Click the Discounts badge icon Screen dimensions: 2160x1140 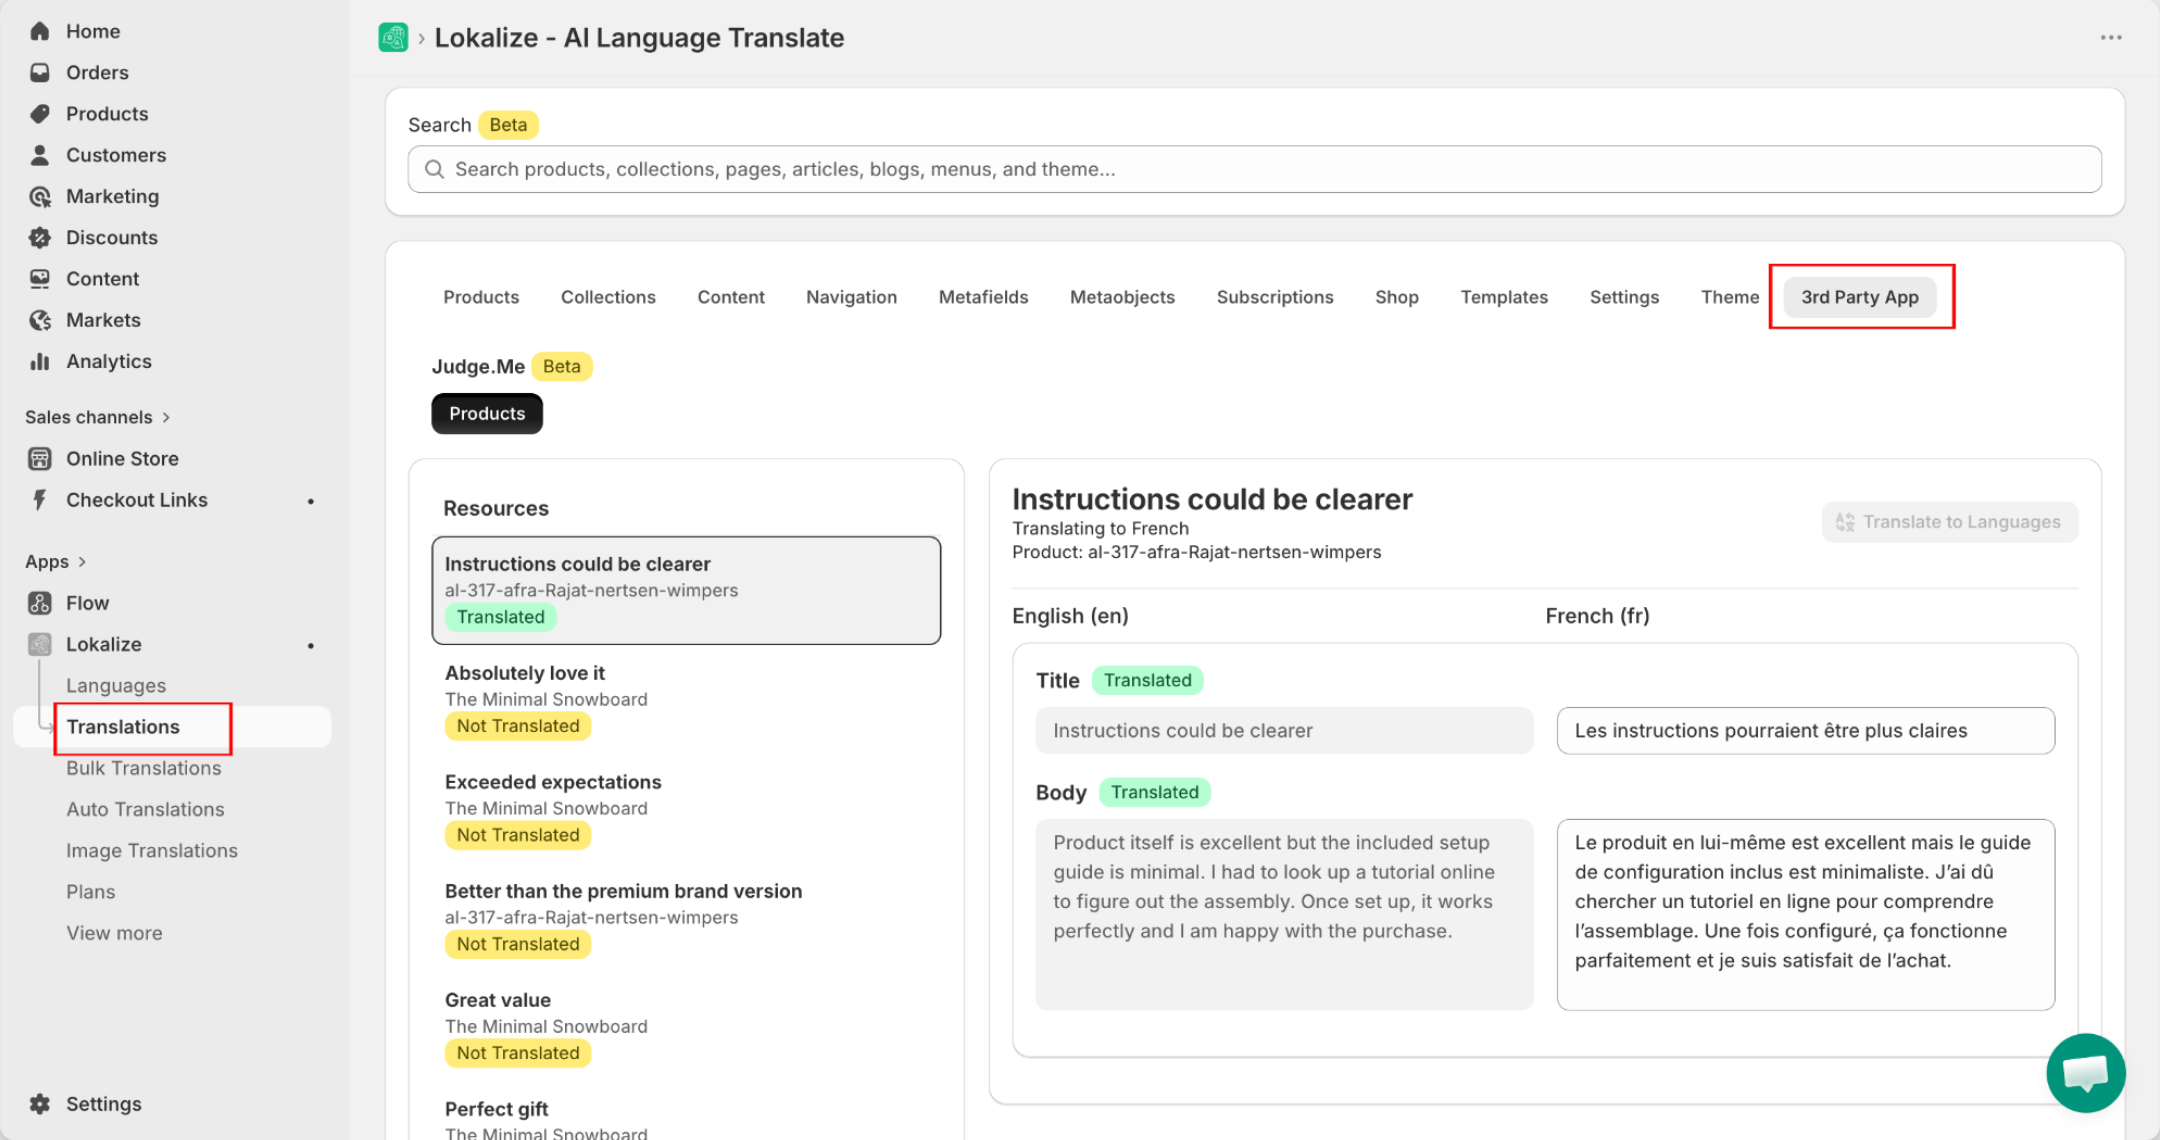pyautogui.click(x=40, y=237)
